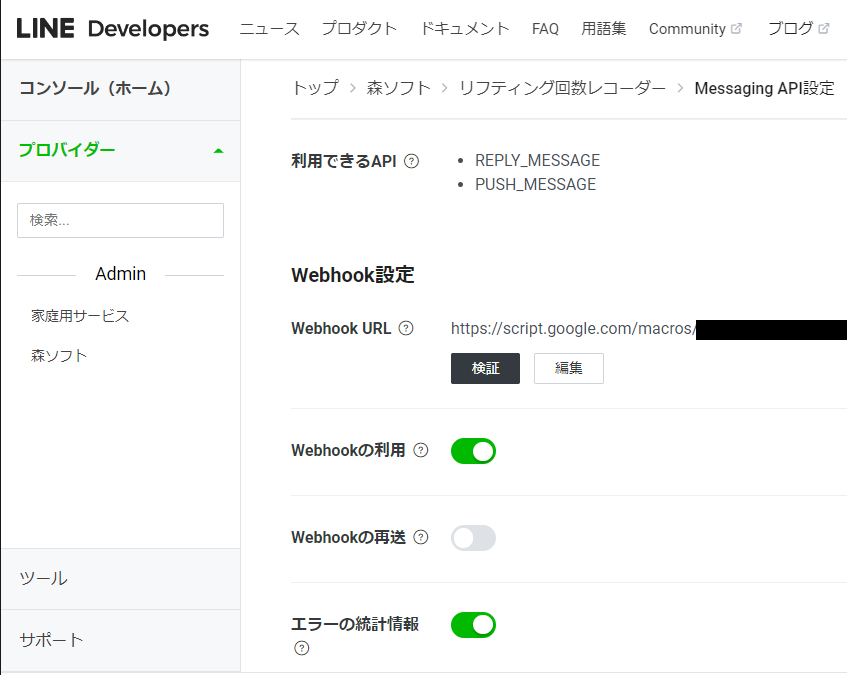
Task: Show help for エラーの統計情報
Action: pos(301,648)
